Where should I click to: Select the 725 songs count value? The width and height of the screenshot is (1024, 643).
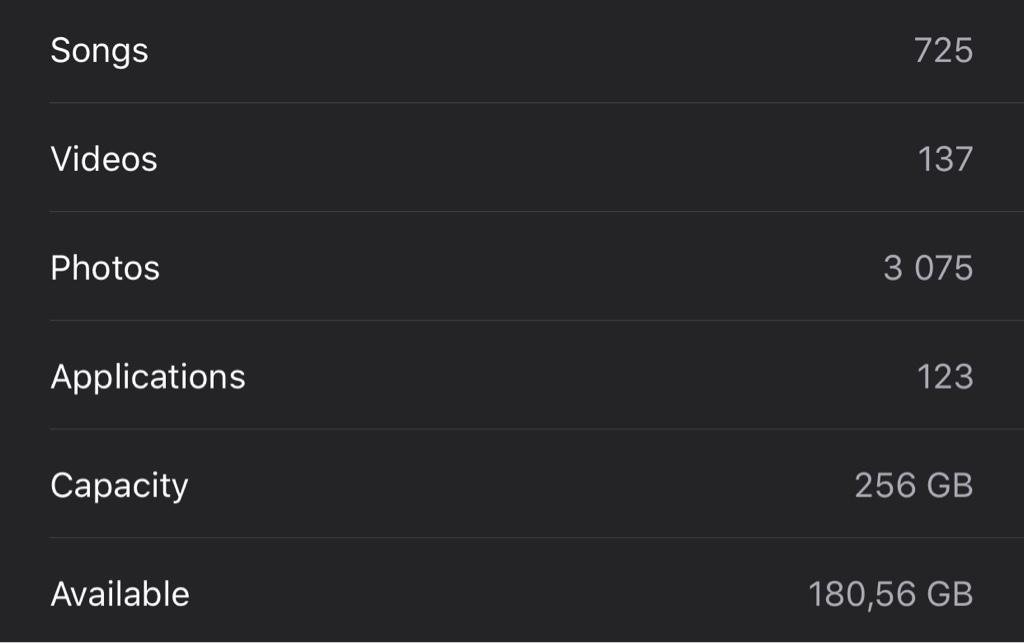coord(944,50)
